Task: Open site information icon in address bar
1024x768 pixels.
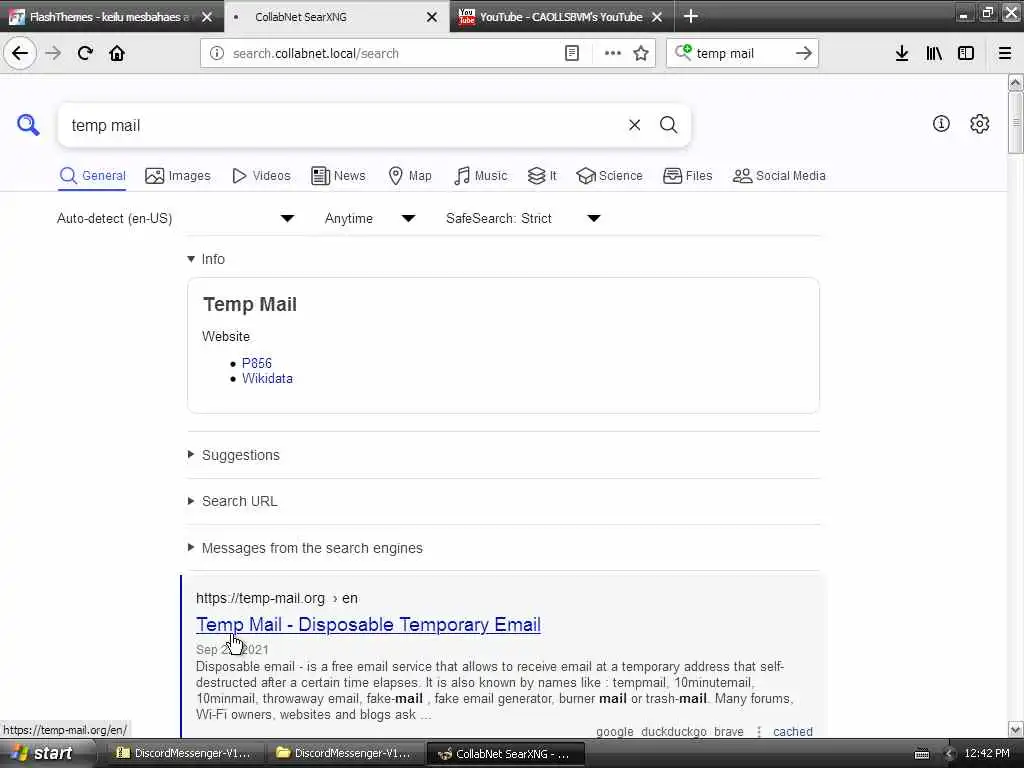Action: [217, 53]
